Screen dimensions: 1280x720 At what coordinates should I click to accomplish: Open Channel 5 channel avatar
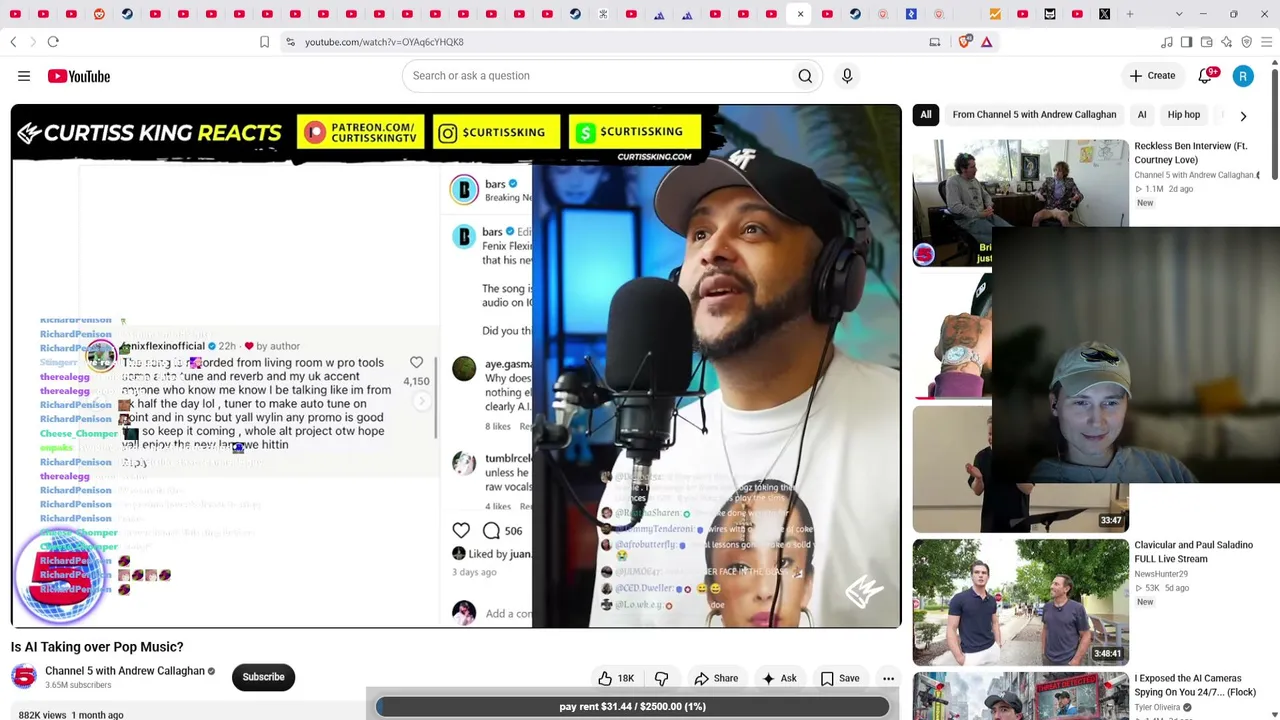pos(24,677)
